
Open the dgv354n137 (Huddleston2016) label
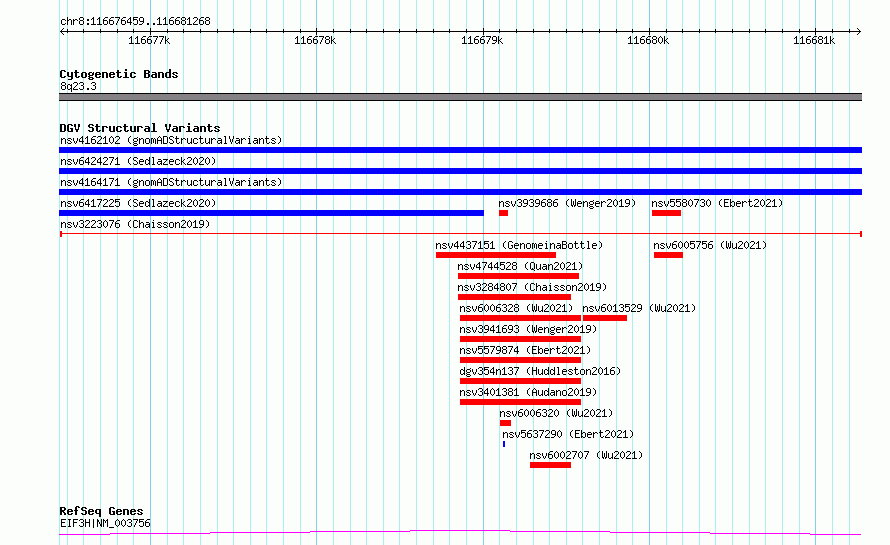(540, 371)
